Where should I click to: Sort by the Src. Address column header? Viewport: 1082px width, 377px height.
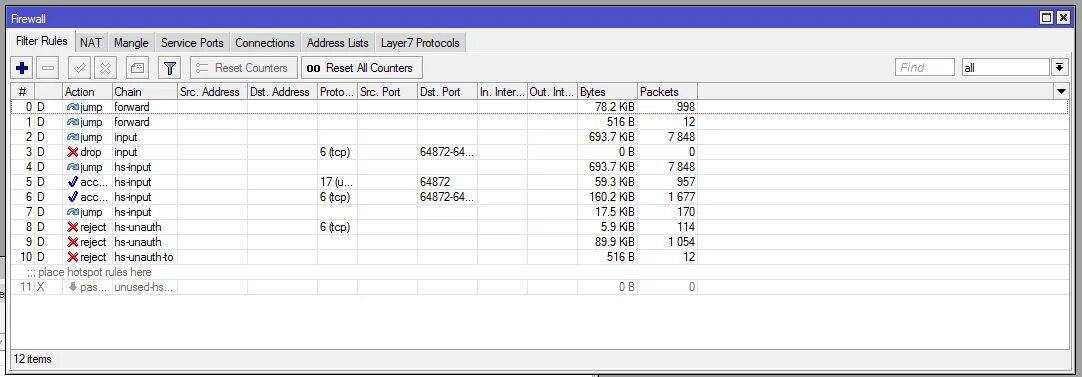pyautogui.click(x=212, y=92)
